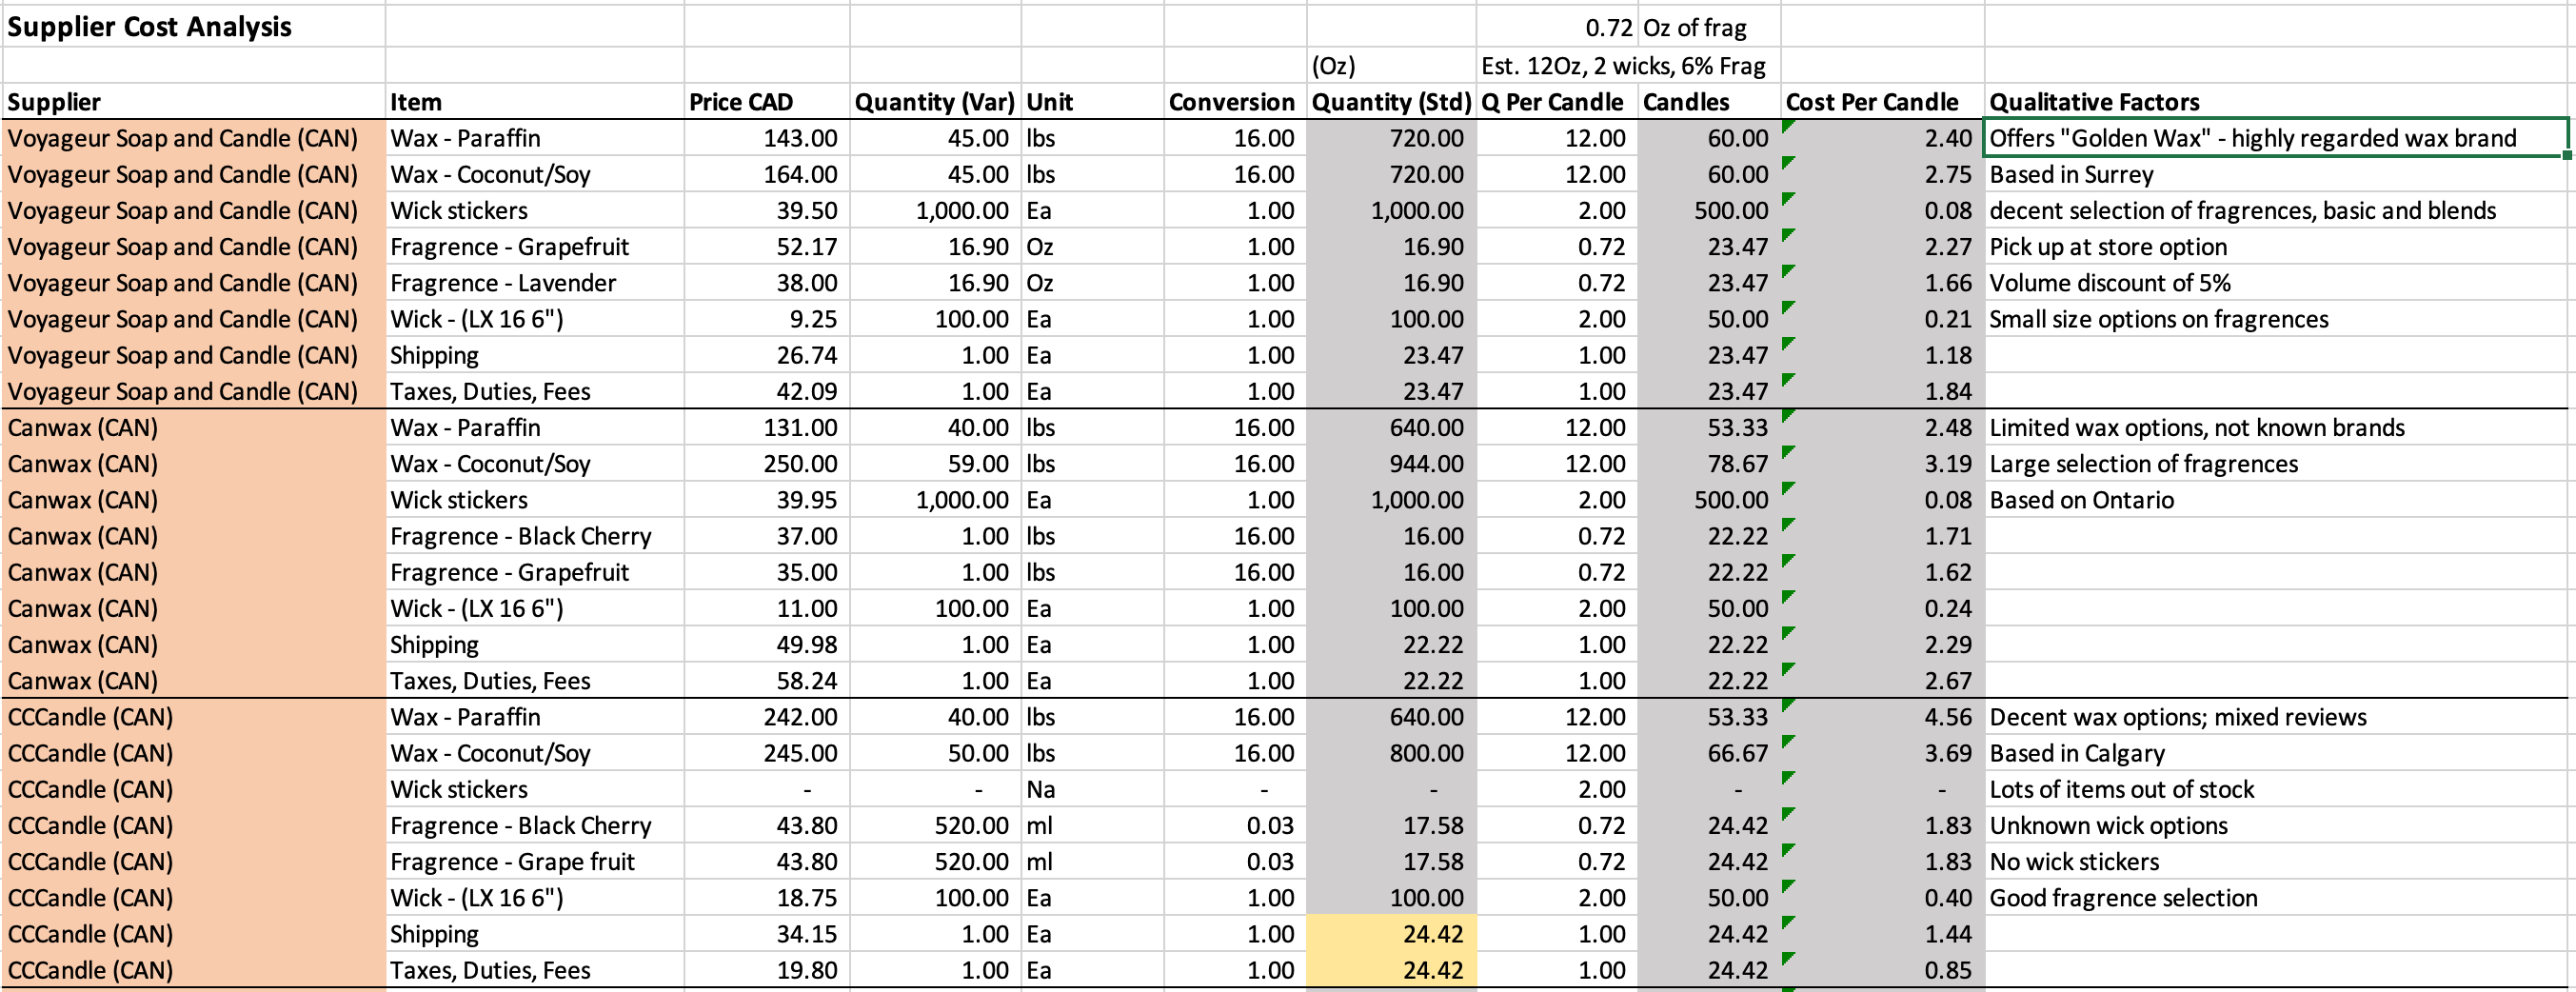This screenshot has height=992, width=2576.
Task: Click the 250.00 Canwax Coconut/Soy price
Action: 767,464
